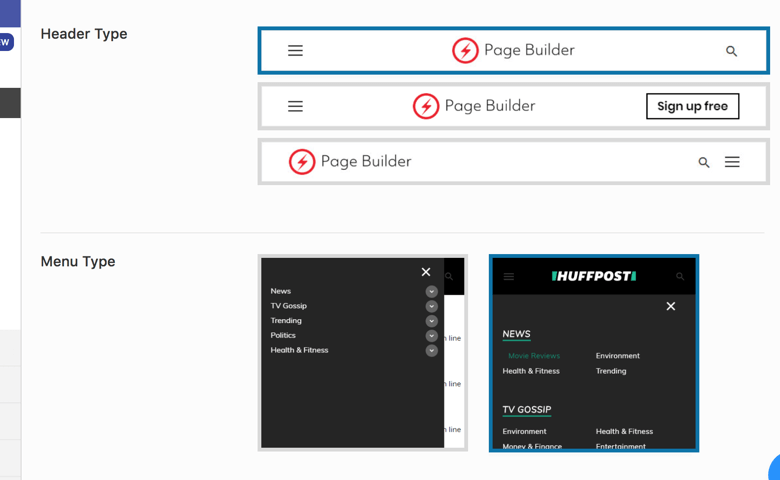Click Politics in sidebar menu preview
Image resolution: width=780 pixels, height=480 pixels.
[x=283, y=335]
